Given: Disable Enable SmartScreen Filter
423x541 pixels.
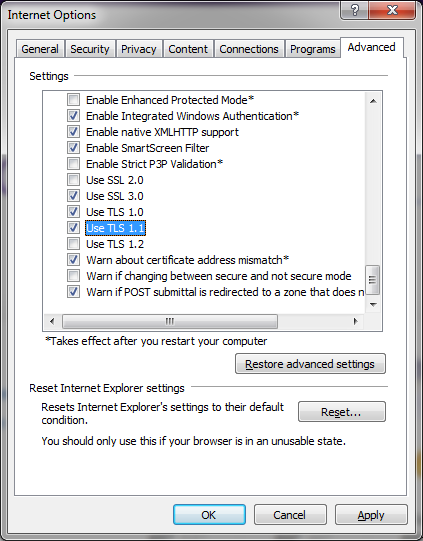Looking at the screenshot, I should click(73, 148).
